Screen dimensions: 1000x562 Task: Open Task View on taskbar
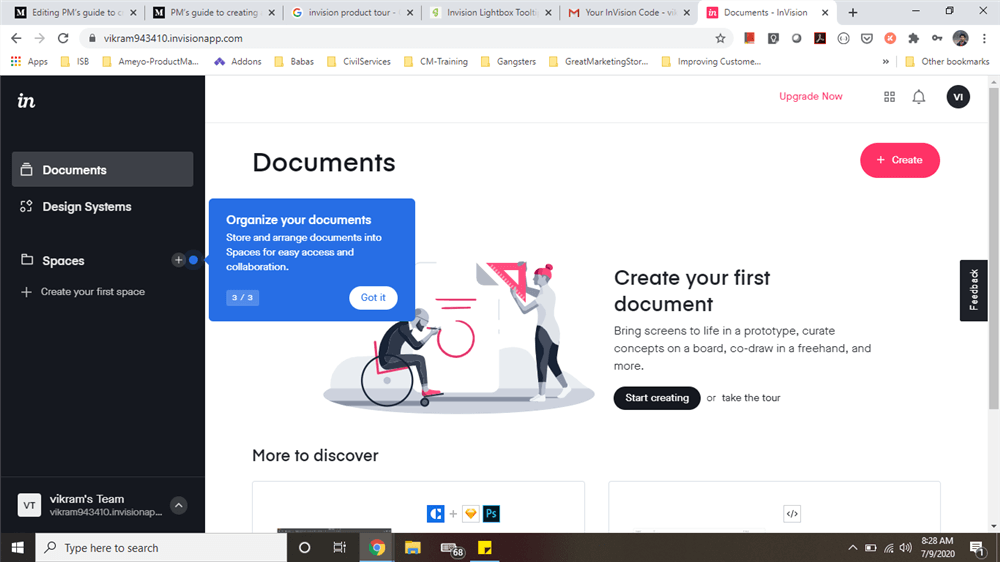tap(339, 547)
